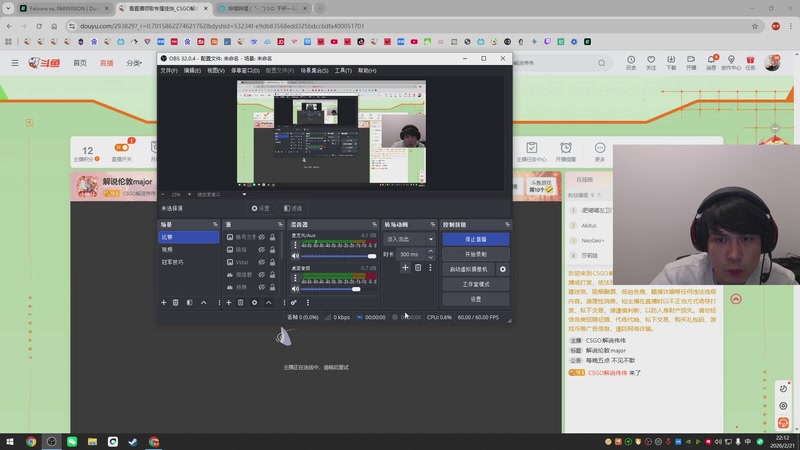Open OBS 文件(F) menu
800x450 pixels.
pos(169,70)
